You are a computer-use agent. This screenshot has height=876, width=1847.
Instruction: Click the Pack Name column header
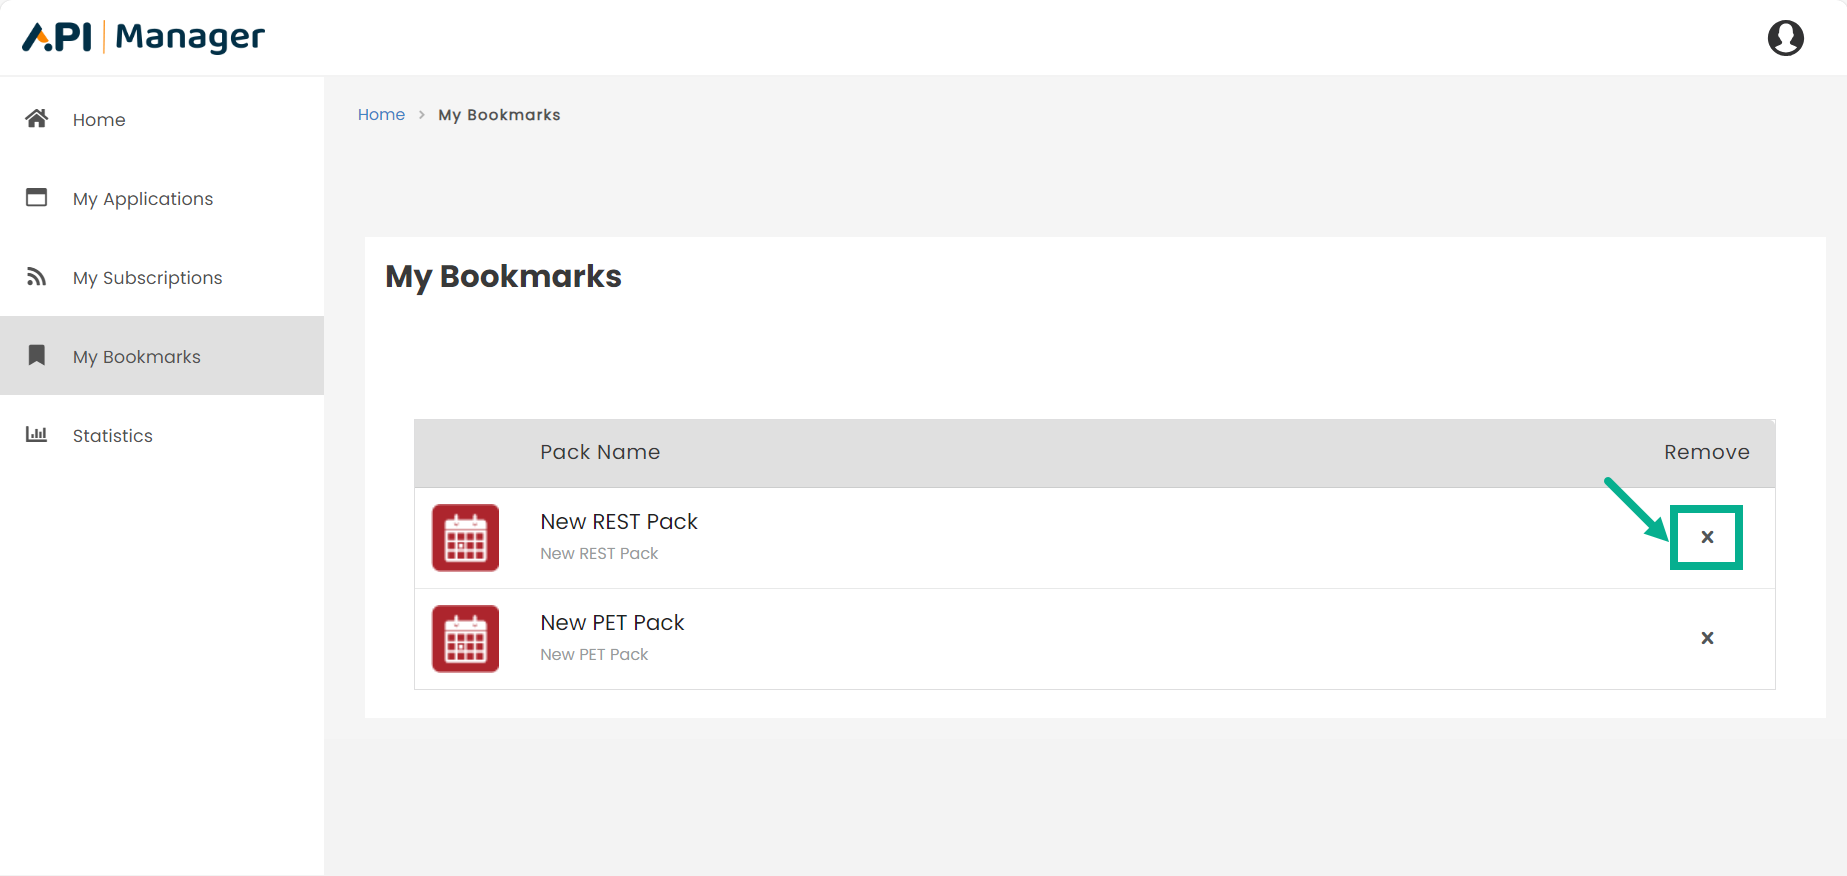click(600, 452)
